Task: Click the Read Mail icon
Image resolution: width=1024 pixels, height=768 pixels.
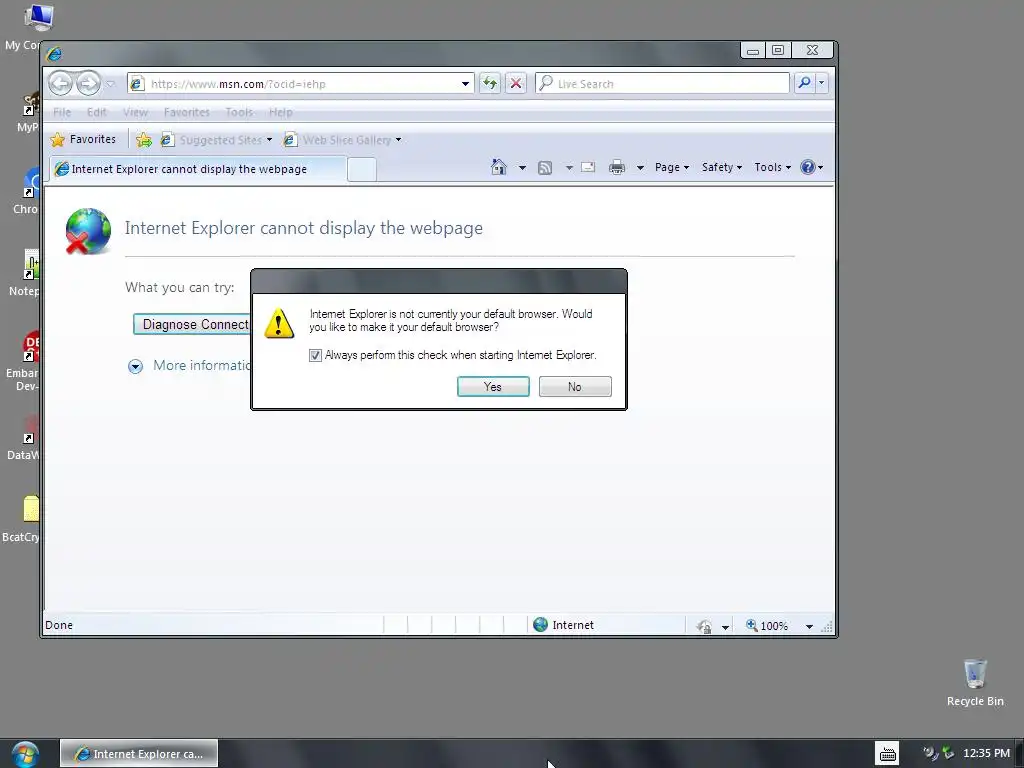Action: pyautogui.click(x=588, y=167)
